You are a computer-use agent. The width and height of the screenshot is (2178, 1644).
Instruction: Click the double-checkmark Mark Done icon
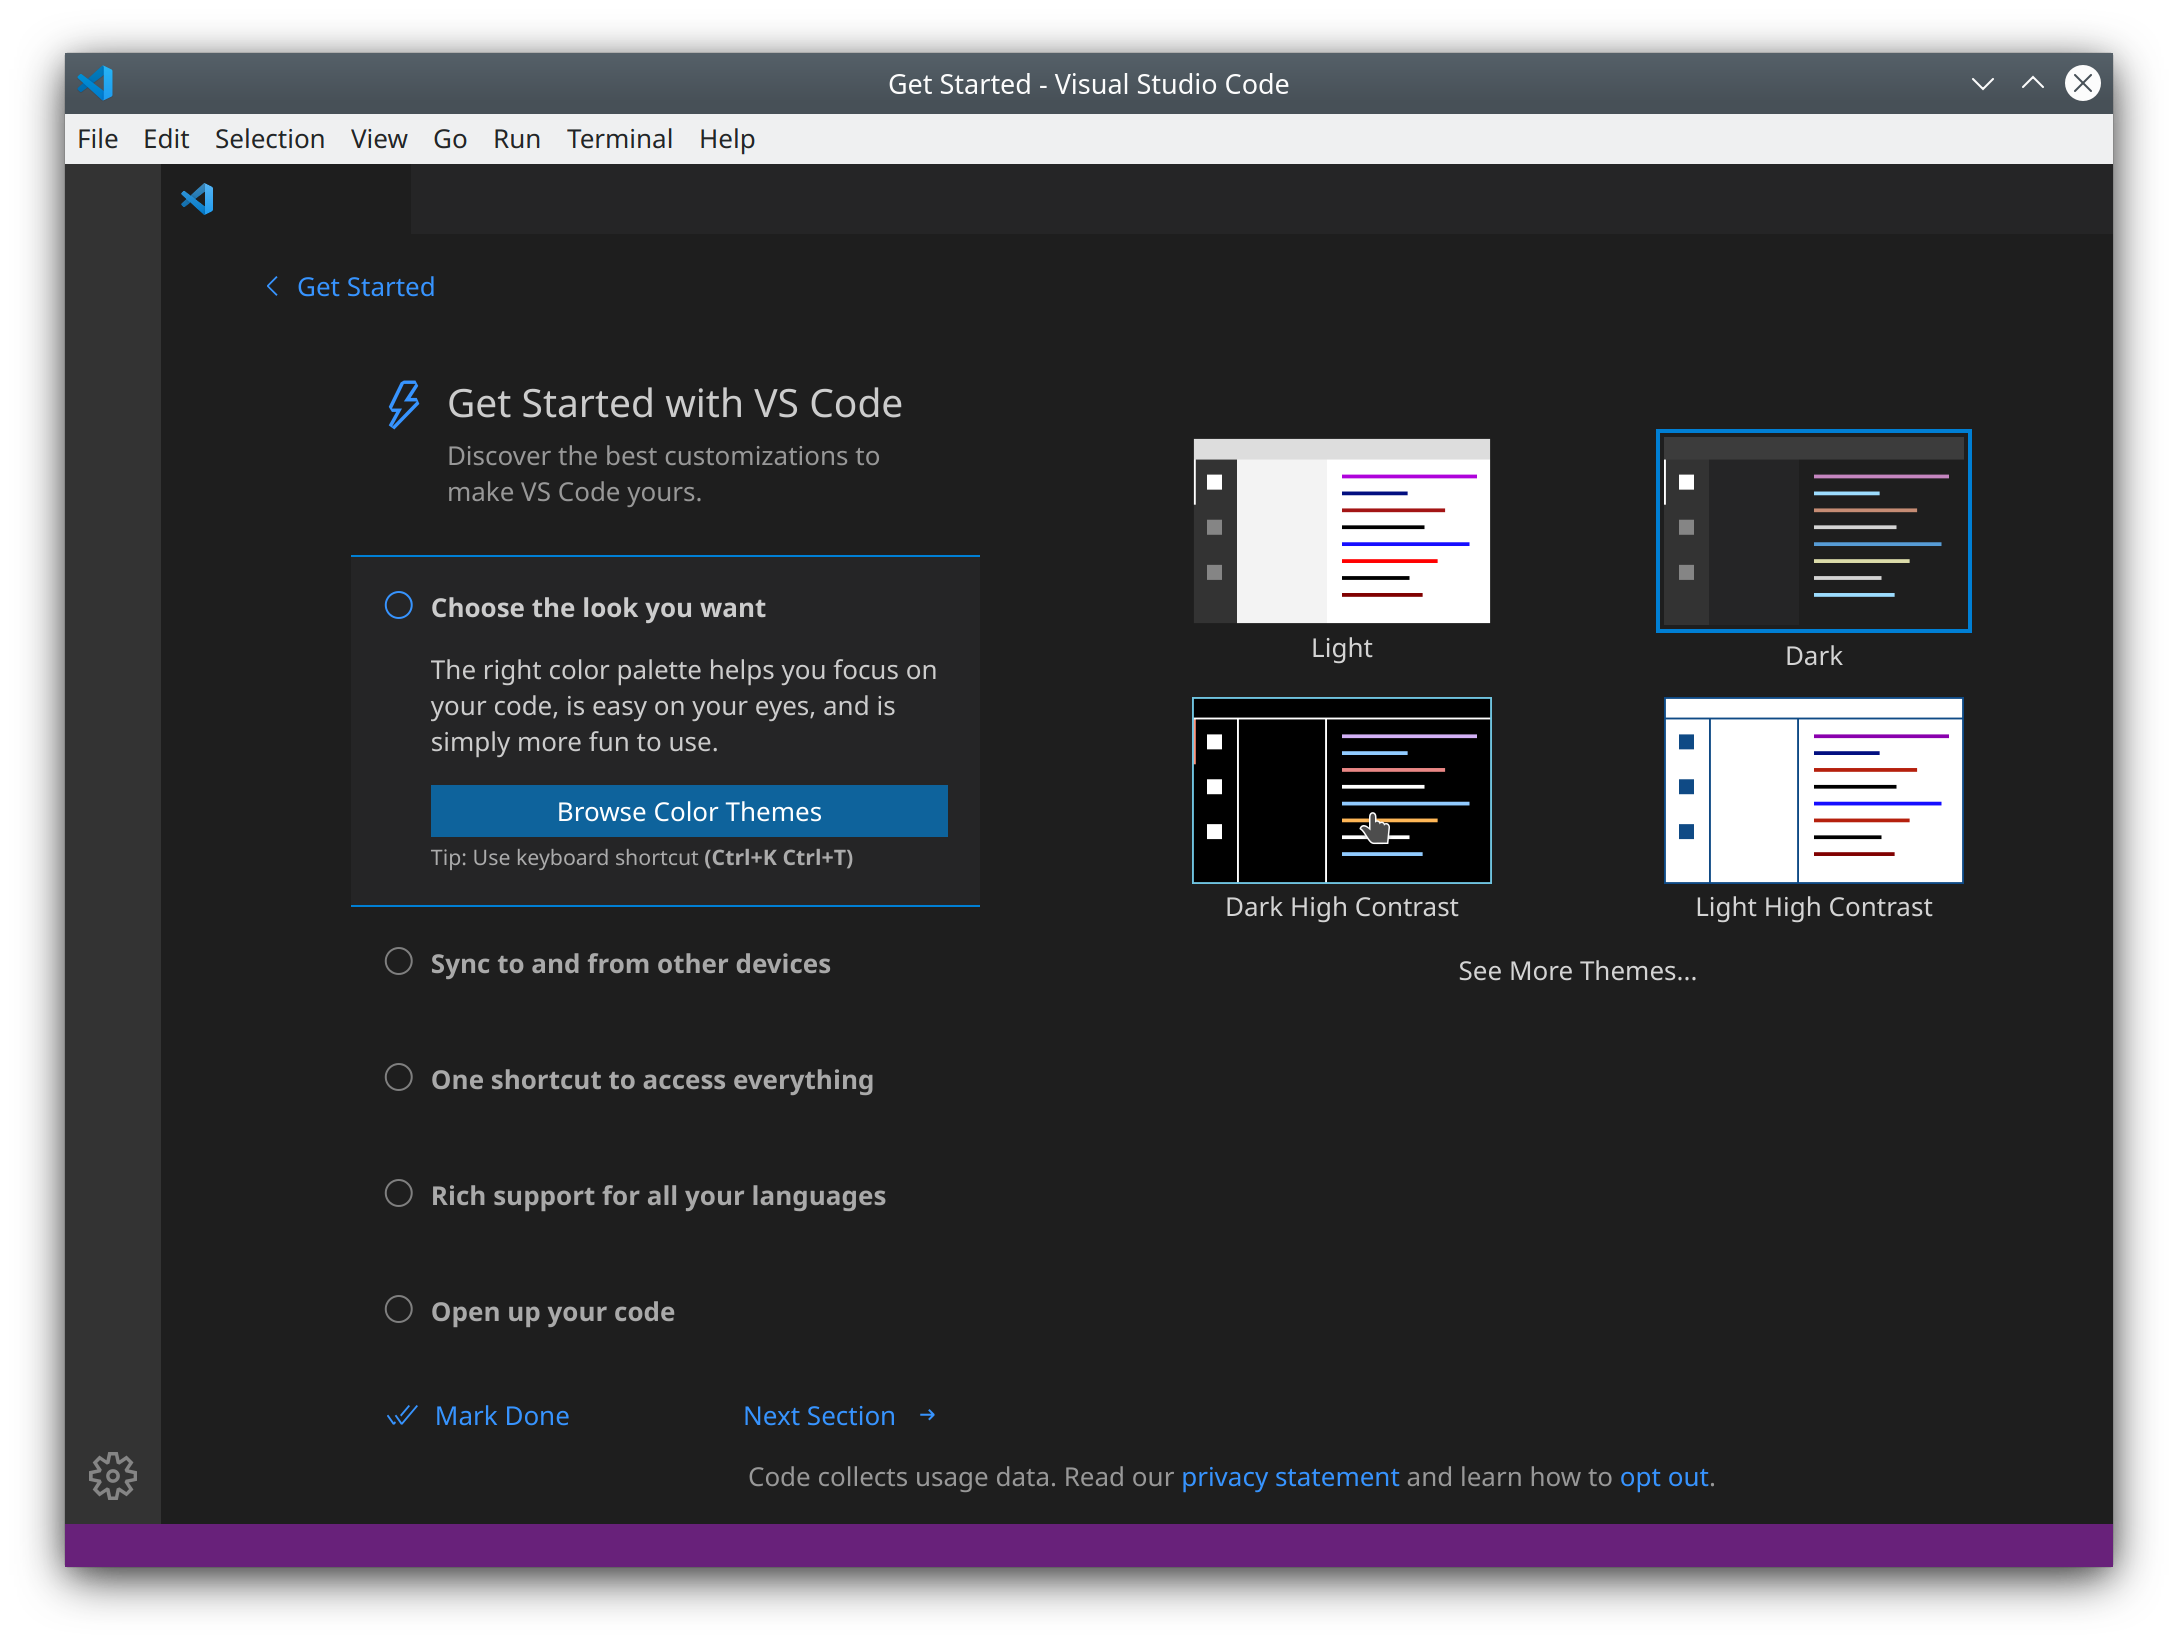point(402,1415)
